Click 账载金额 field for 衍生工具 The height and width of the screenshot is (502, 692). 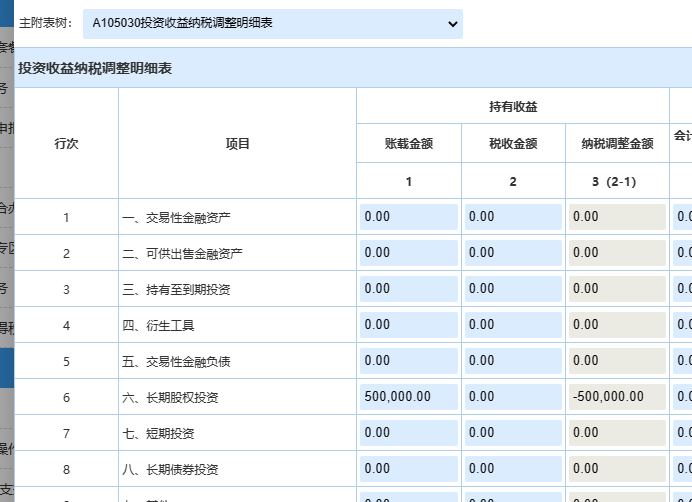click(408, 325)
